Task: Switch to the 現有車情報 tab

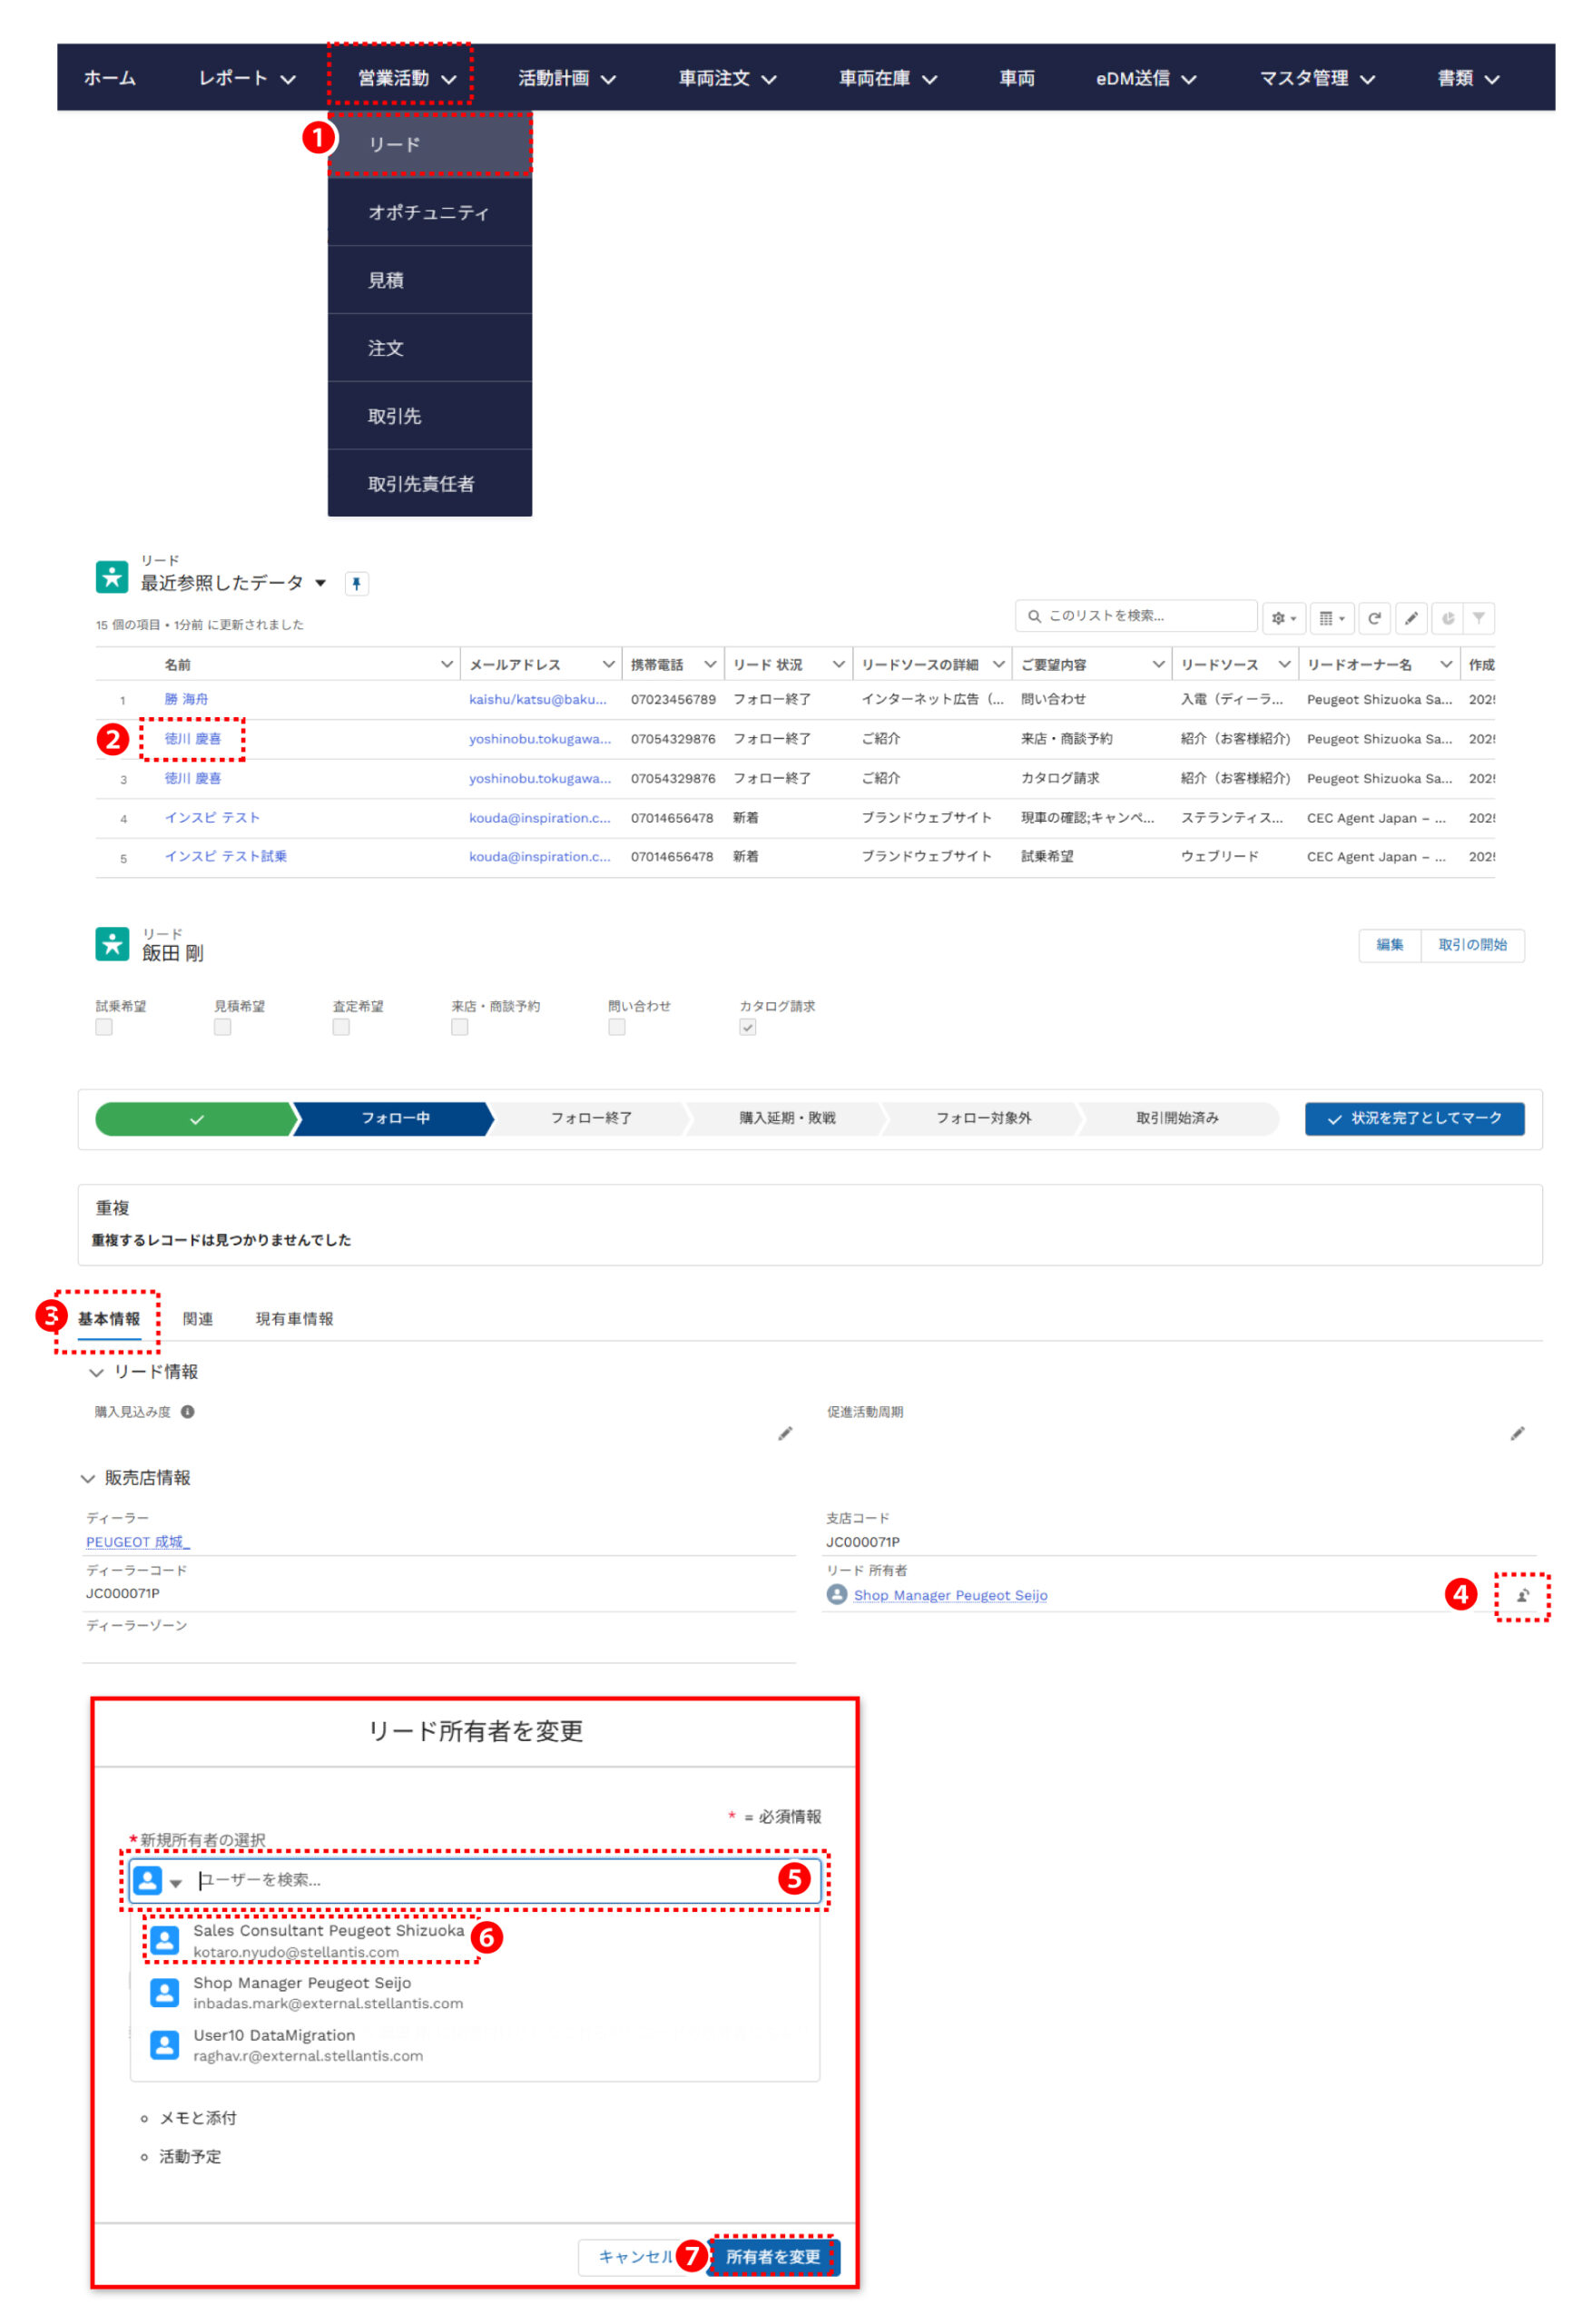Action: pos(294,1319)
